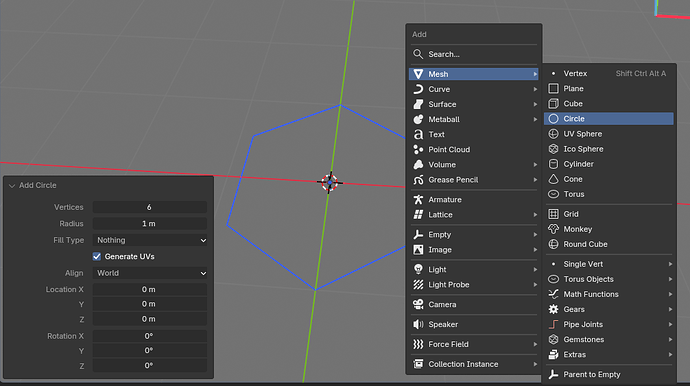
Task: Click the Force Field icon
Action: tap(418, 344)
